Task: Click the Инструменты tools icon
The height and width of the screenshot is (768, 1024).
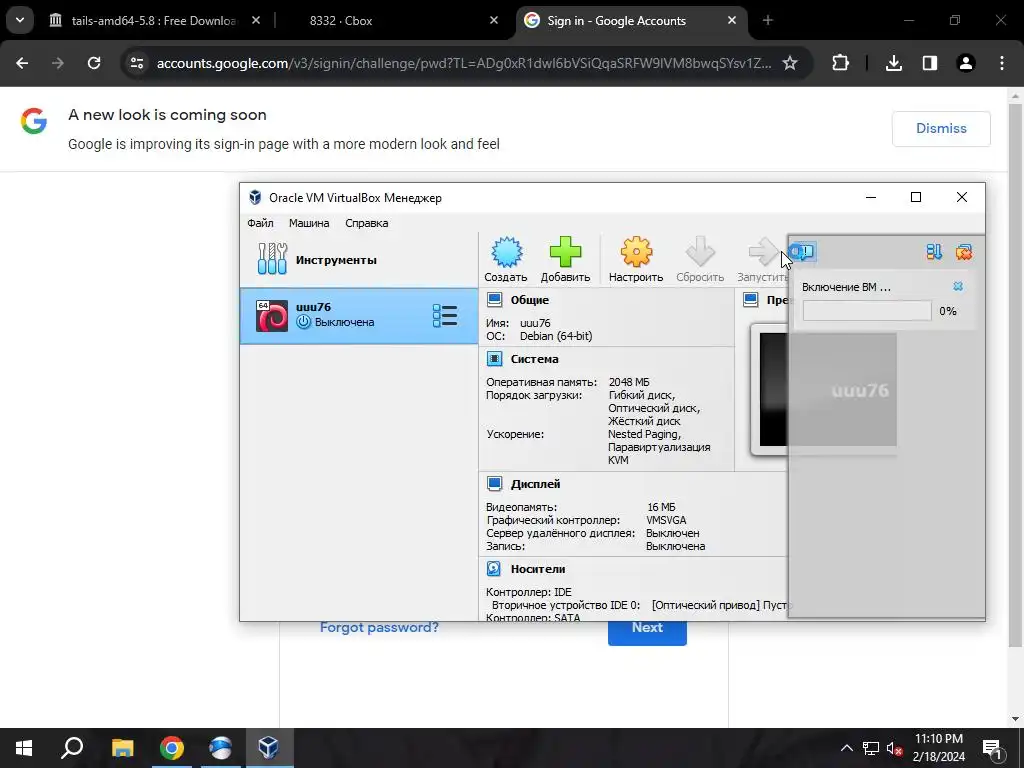Action: (272, 259)
